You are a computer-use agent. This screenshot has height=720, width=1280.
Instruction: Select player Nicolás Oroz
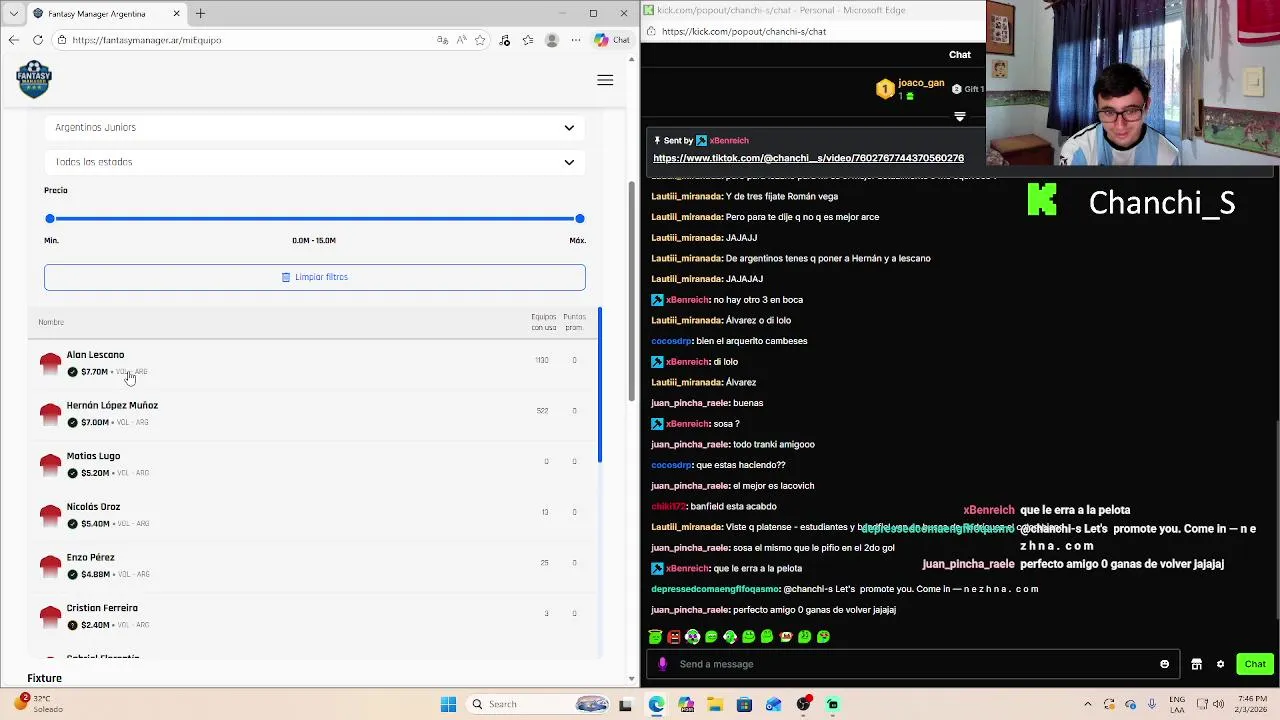[x=314, y=515]
